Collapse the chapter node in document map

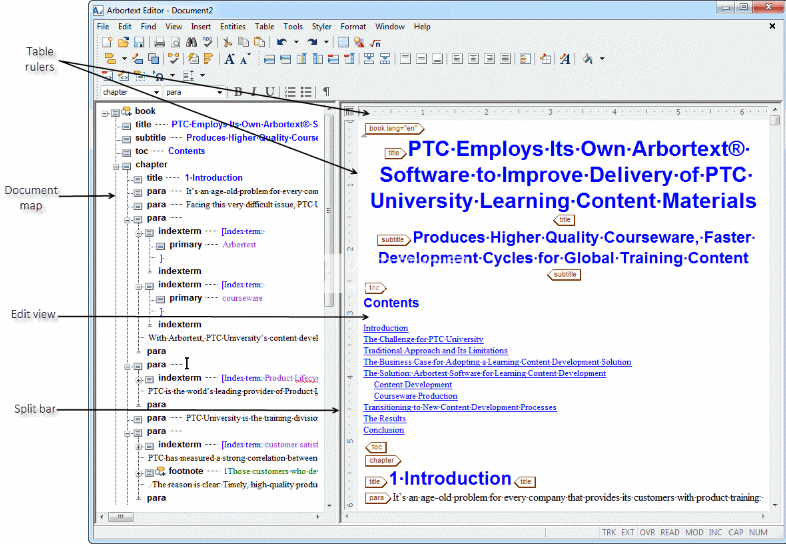pyautogui.click(x=116, y=166)
